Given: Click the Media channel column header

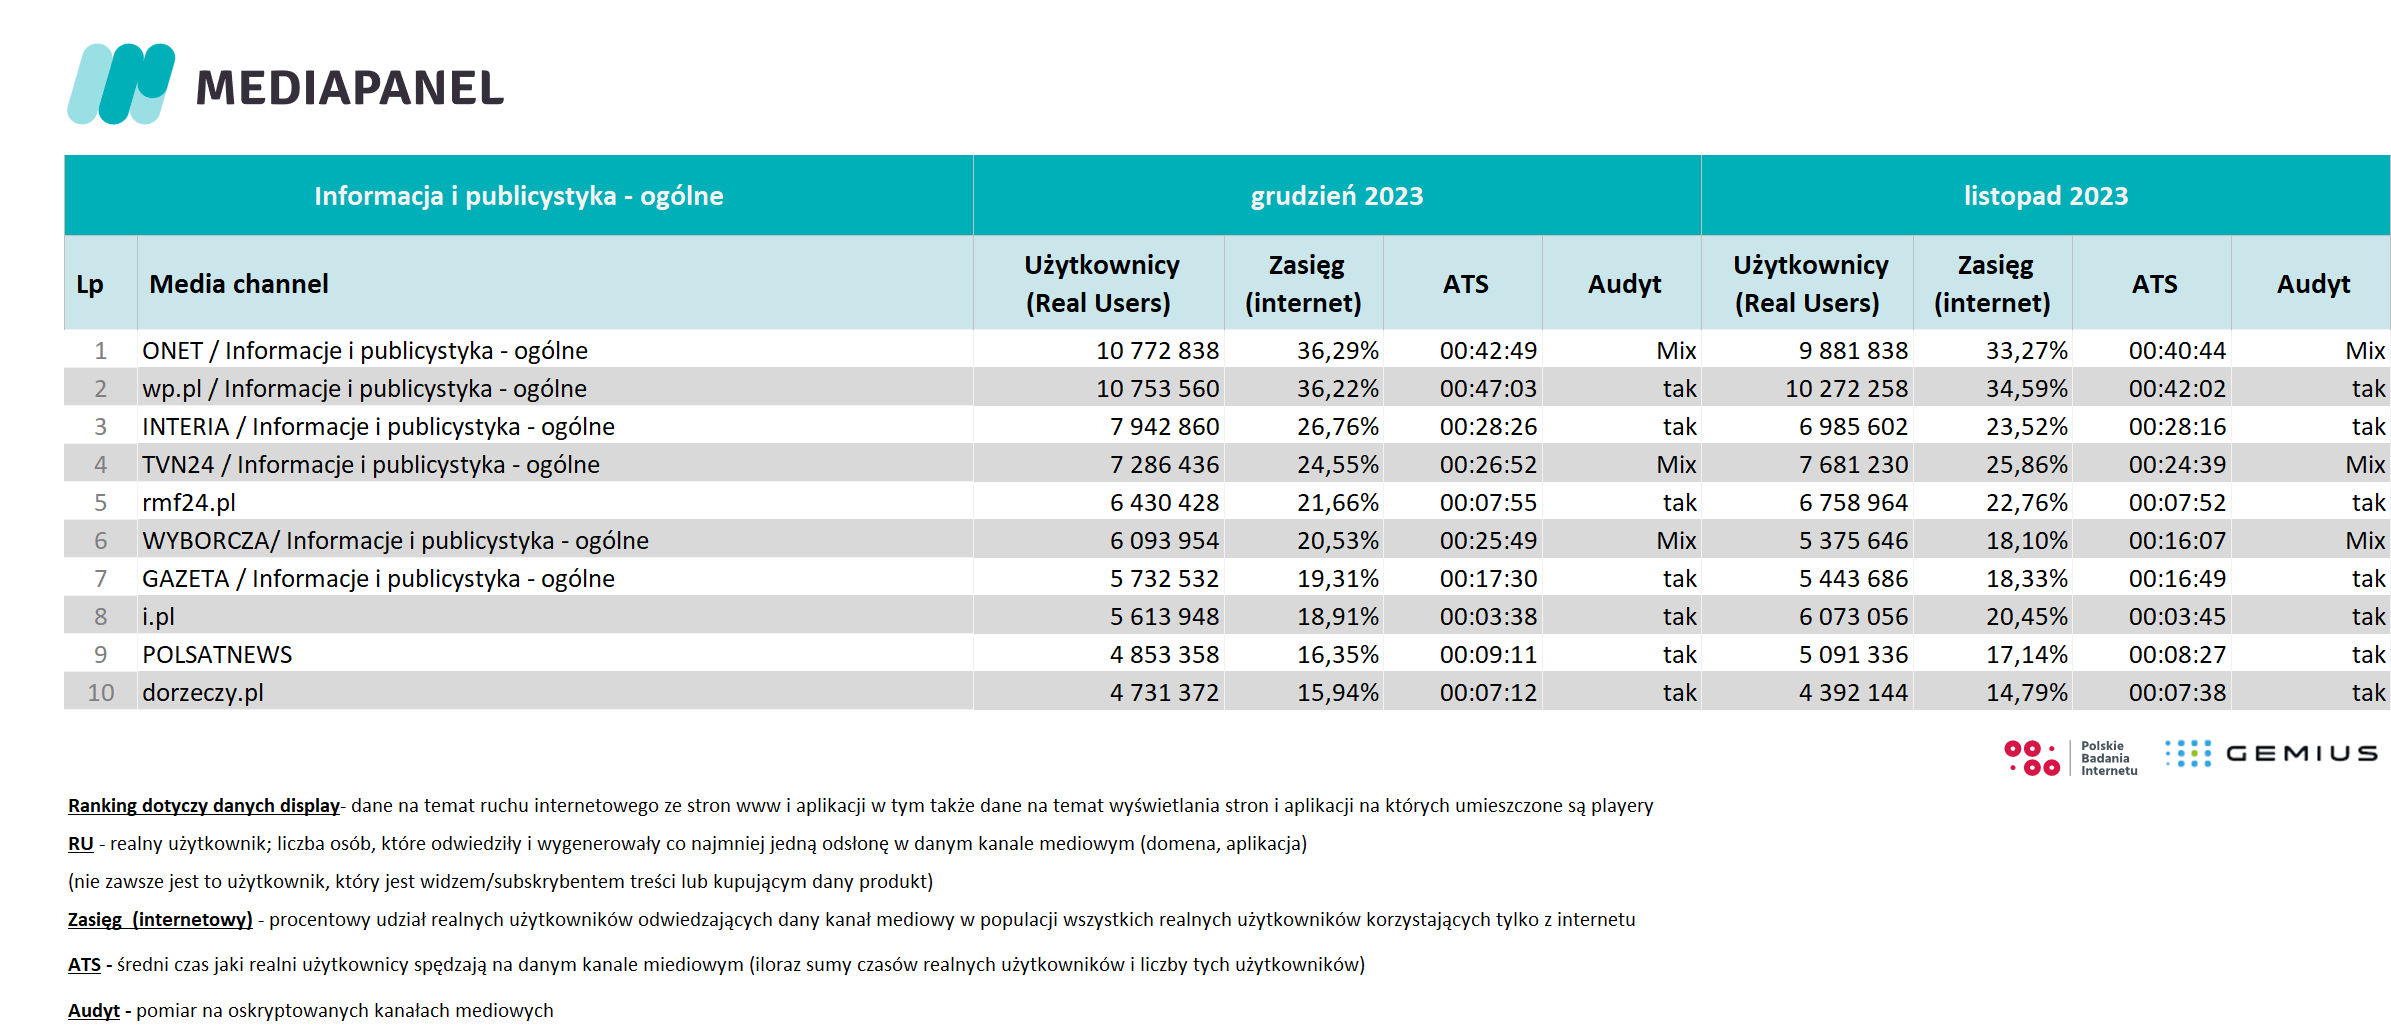Looking at the screenshot, I should (x=239, y=284).
